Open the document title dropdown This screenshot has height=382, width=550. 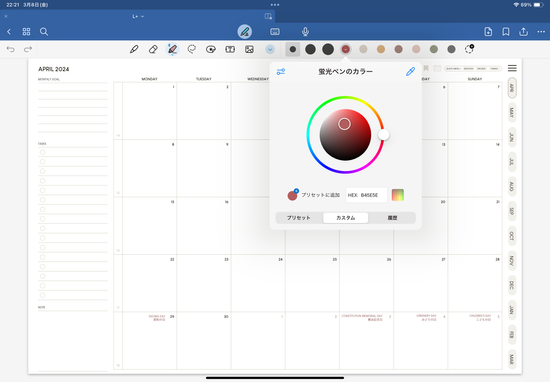coord(138,16)
